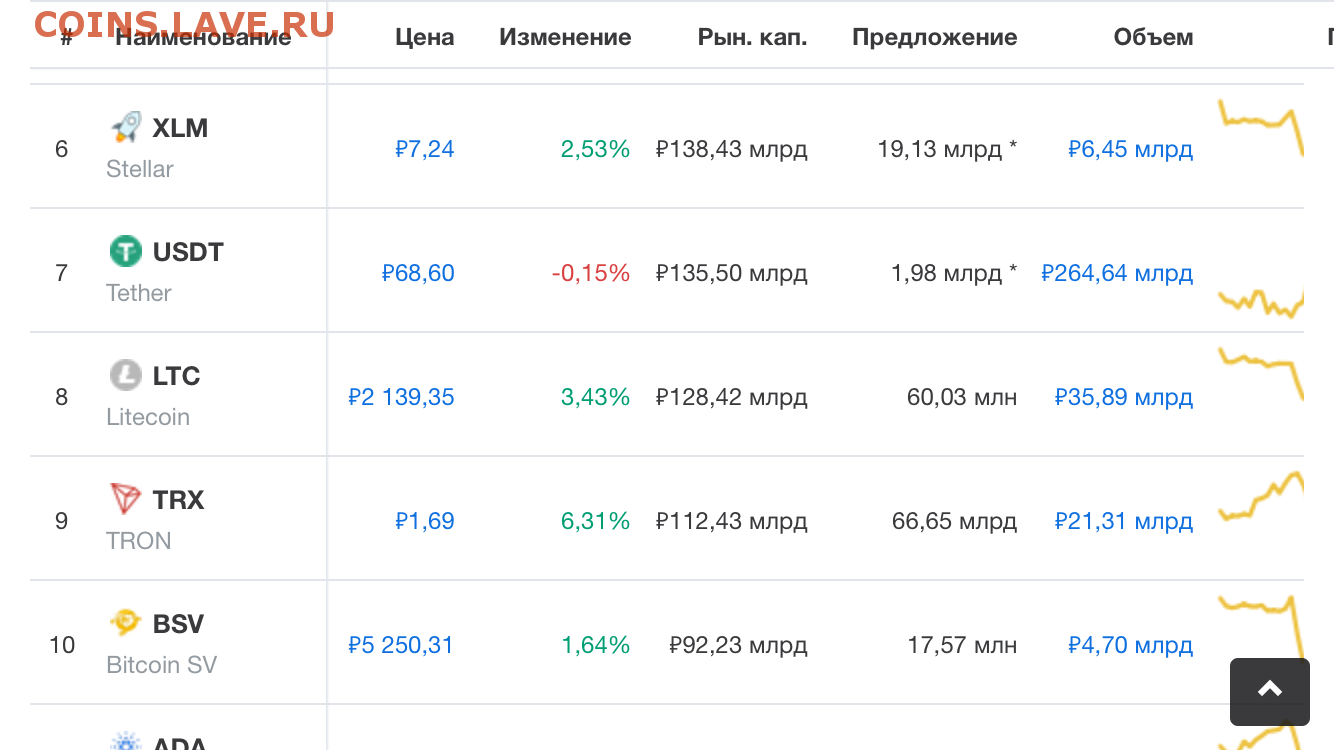The width and height of the screenshot is (1334, 750).
Task: Click the XLM sparkline price chart
Action: pyautogui.click(x=1261, y=126)
